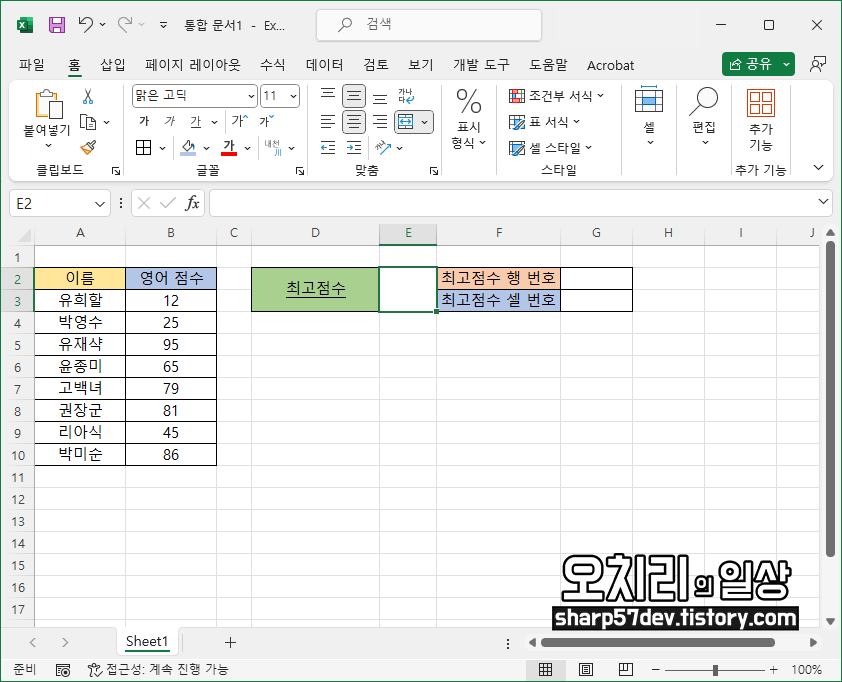Viewport: 842px width, 682px height.
Task: Open Customize Quick Access Toolbar arrow
Action: click(163, 25)
